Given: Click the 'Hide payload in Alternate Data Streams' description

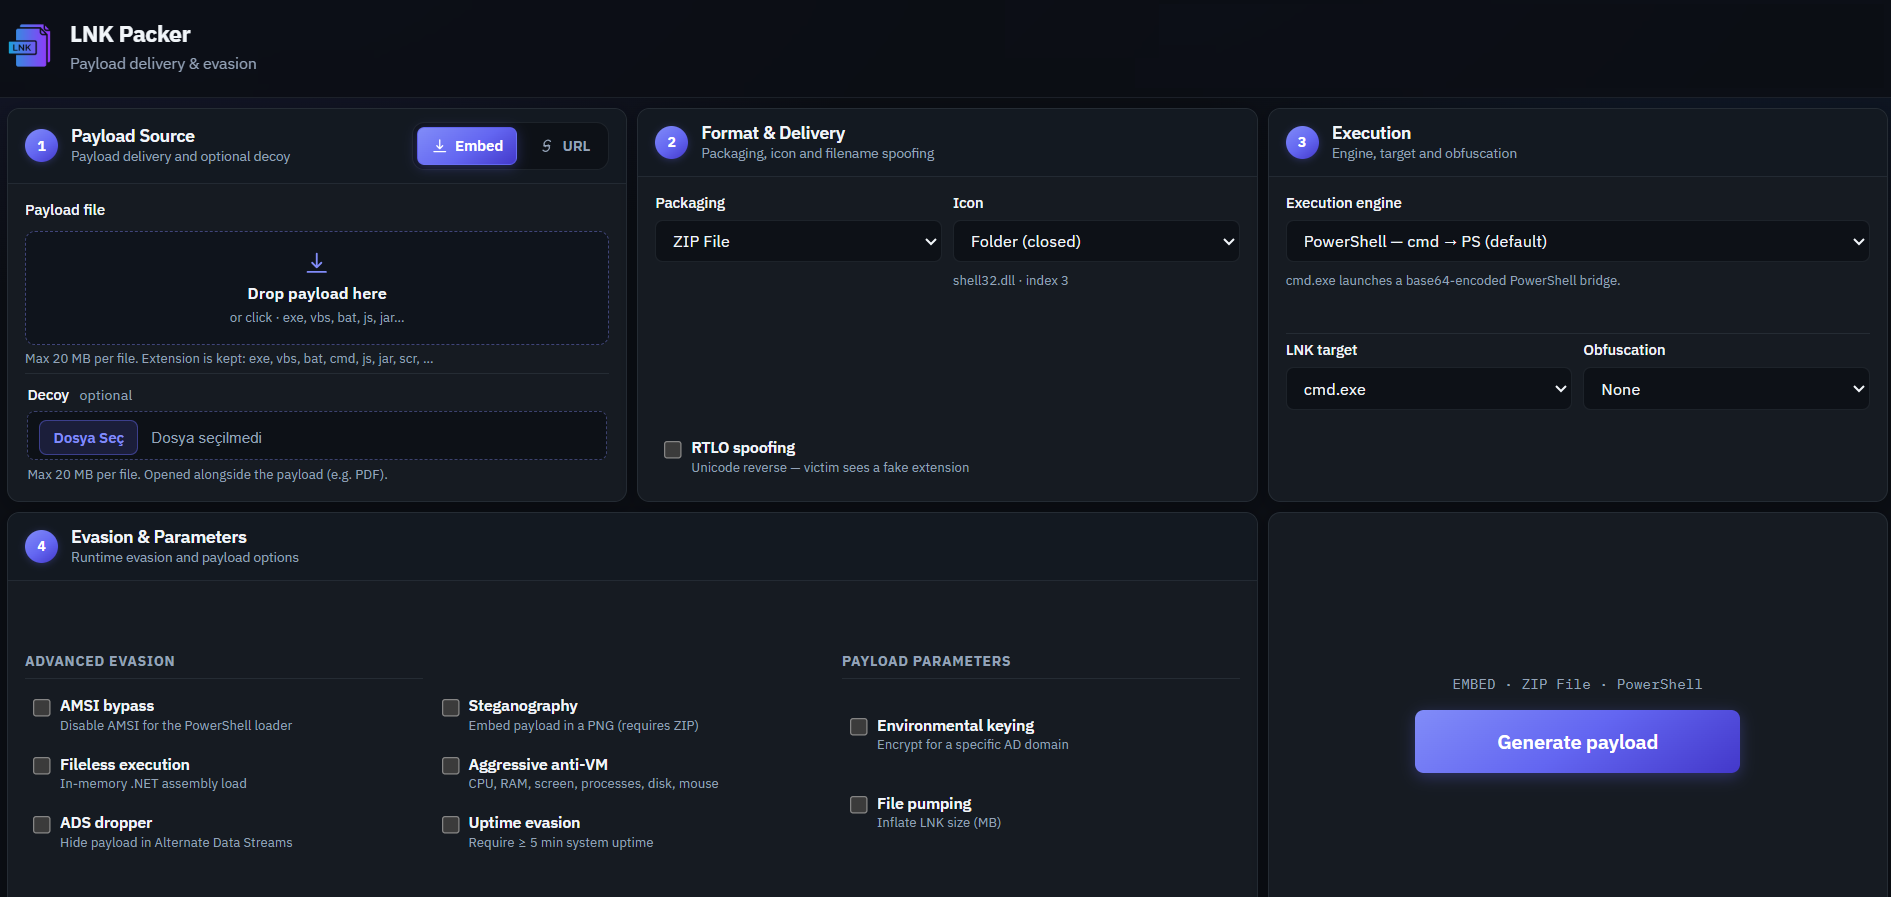Looking at the screenshot, I should tap(176, 843).
